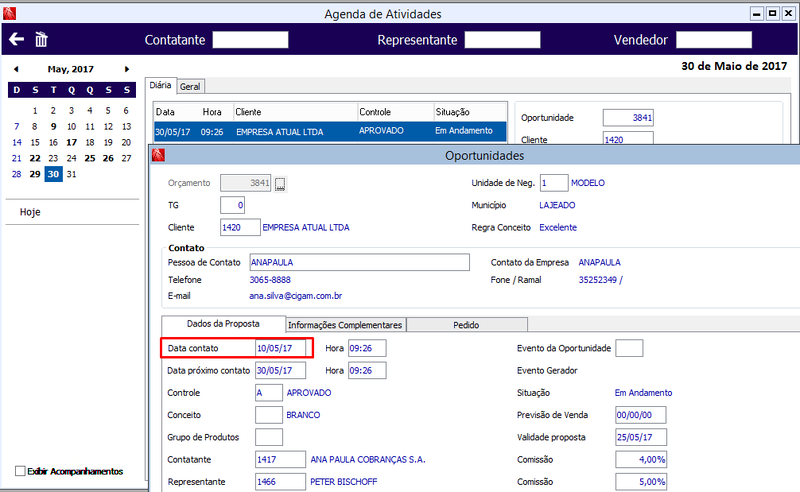Click the Comissão field showing 5,00%

[x=641, y=481]
